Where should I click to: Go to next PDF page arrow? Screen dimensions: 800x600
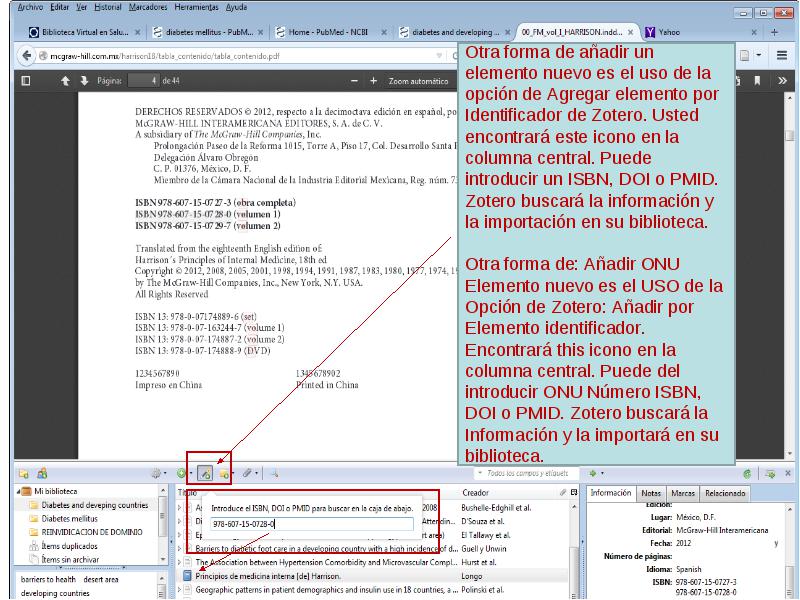[84, 81]
